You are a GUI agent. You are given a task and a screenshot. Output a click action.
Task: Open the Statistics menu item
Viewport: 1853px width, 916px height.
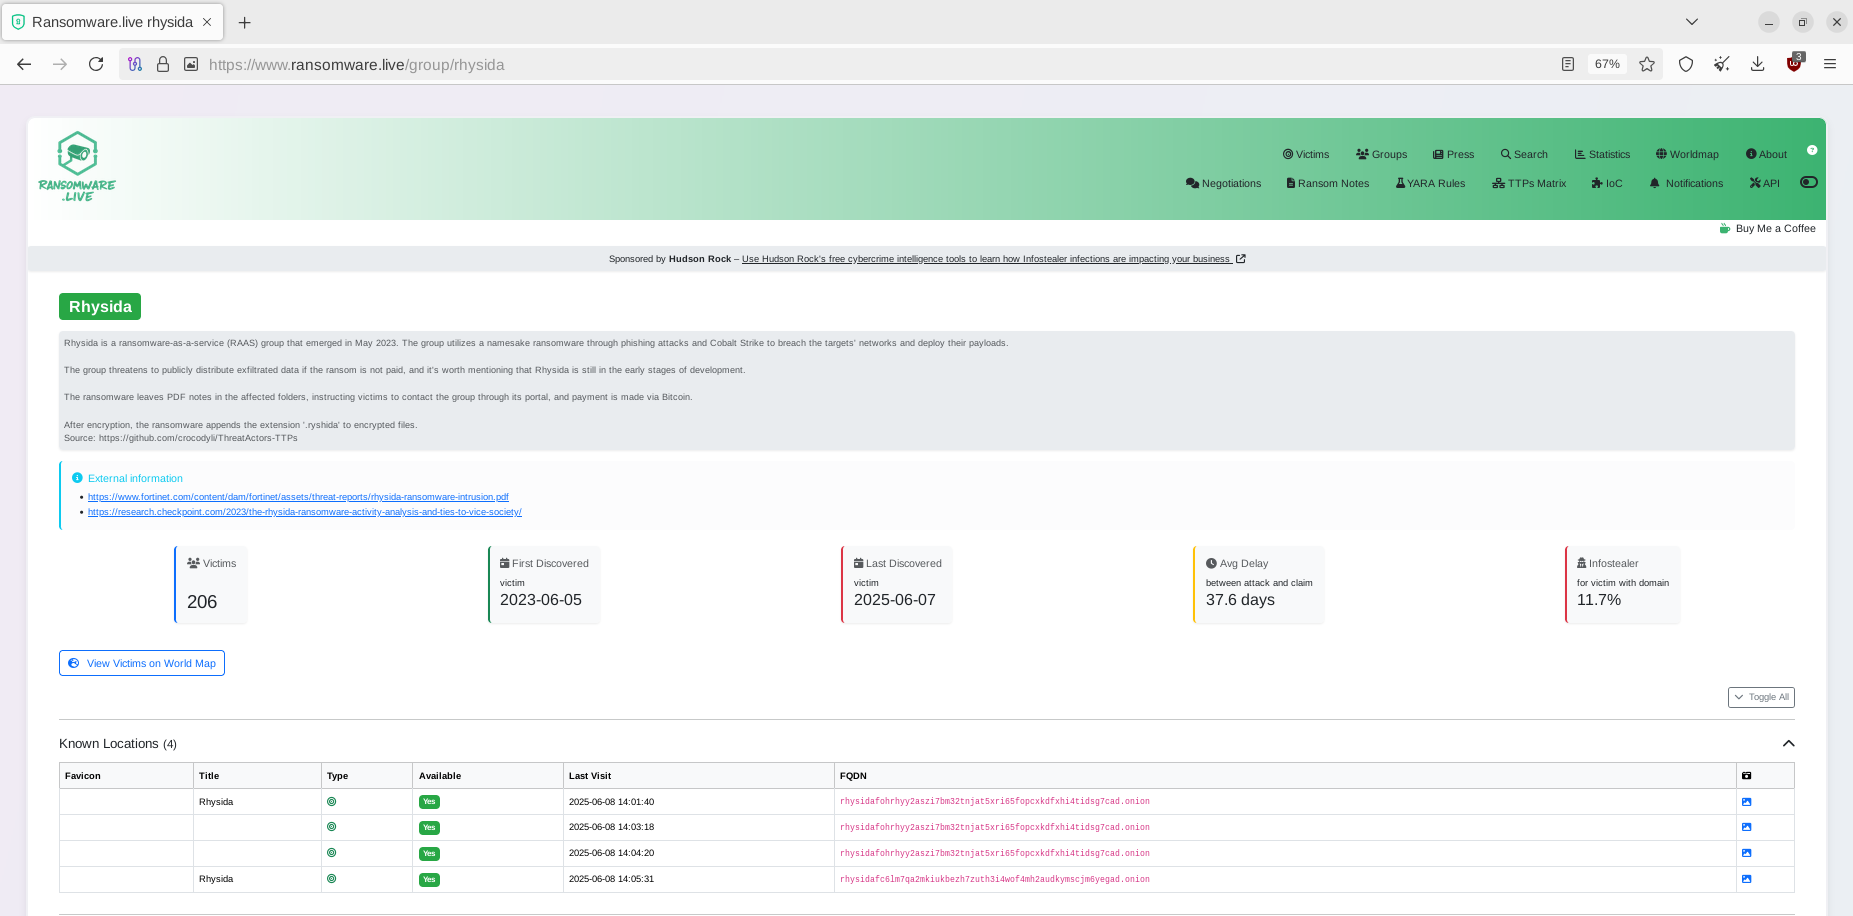[1602, 154]
